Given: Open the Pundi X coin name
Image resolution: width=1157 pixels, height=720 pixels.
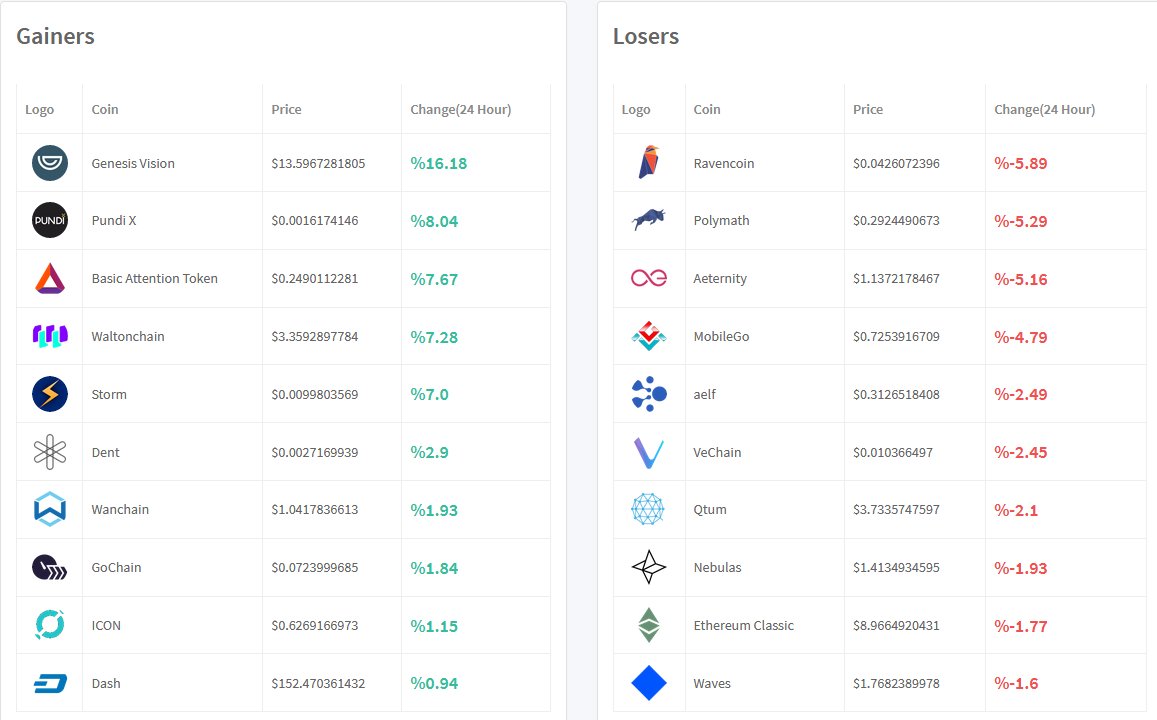Looking at the screenshot, I should click(x=114, y=221).
